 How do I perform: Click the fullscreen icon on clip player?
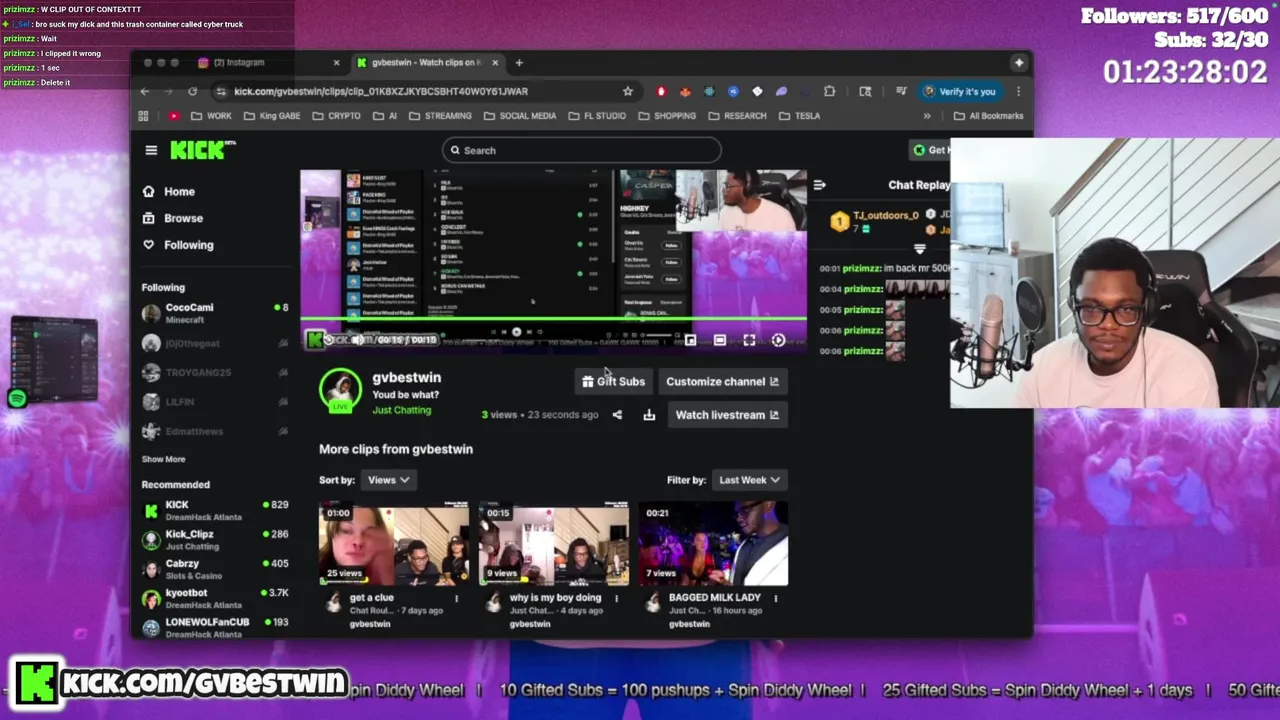pos(749,341)
